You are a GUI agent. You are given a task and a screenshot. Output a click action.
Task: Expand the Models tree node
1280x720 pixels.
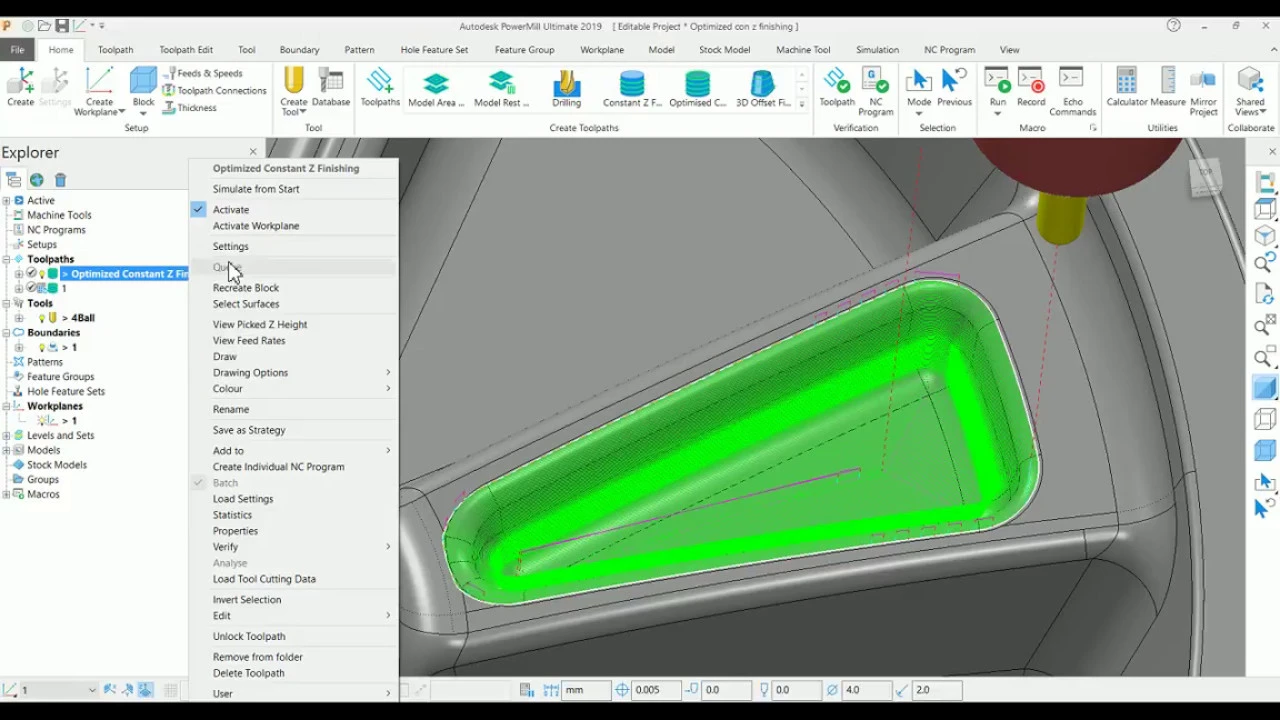[x=6, y=451]
